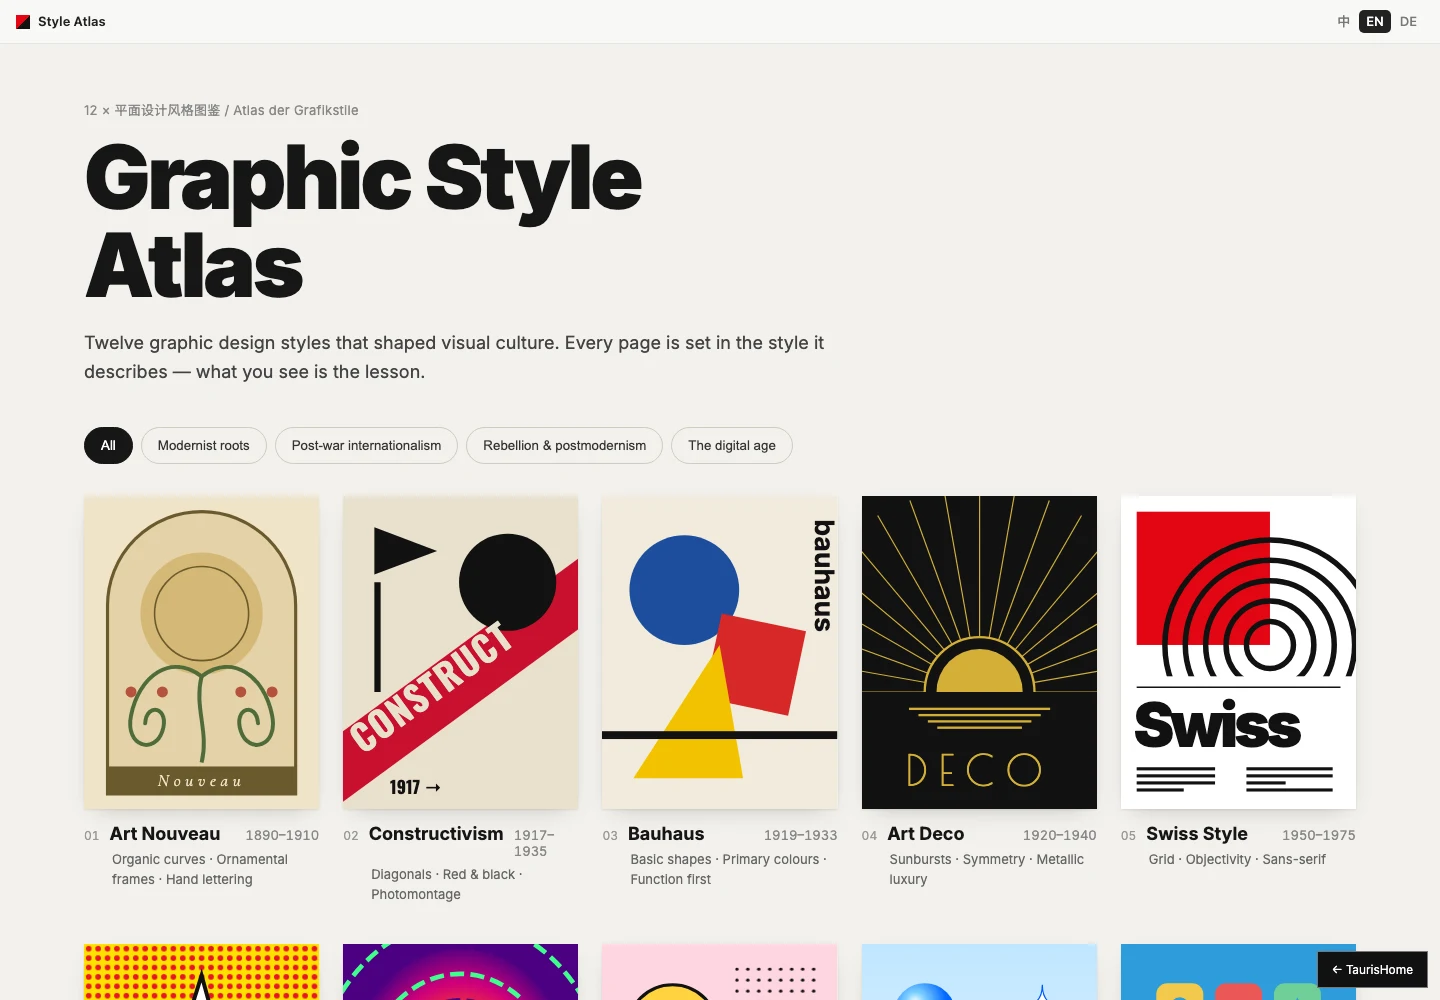
Task: Select the EN language option
Action: [x=1375, y=21]
